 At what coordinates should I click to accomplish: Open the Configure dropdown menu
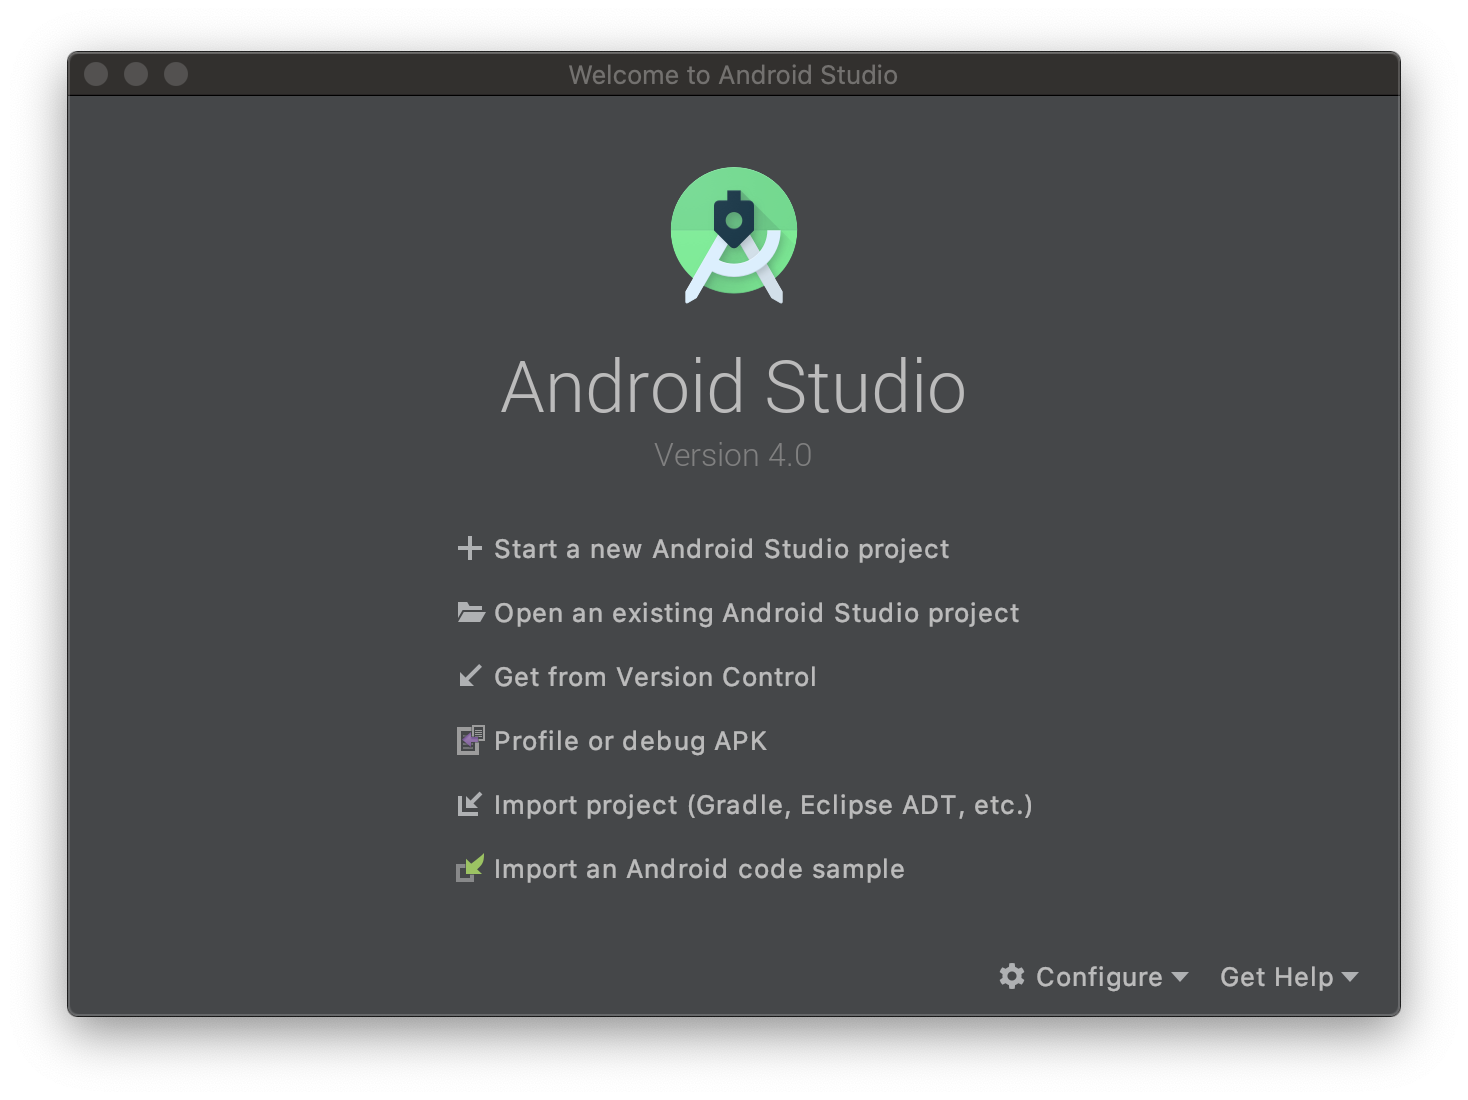tap(1094, 977)
